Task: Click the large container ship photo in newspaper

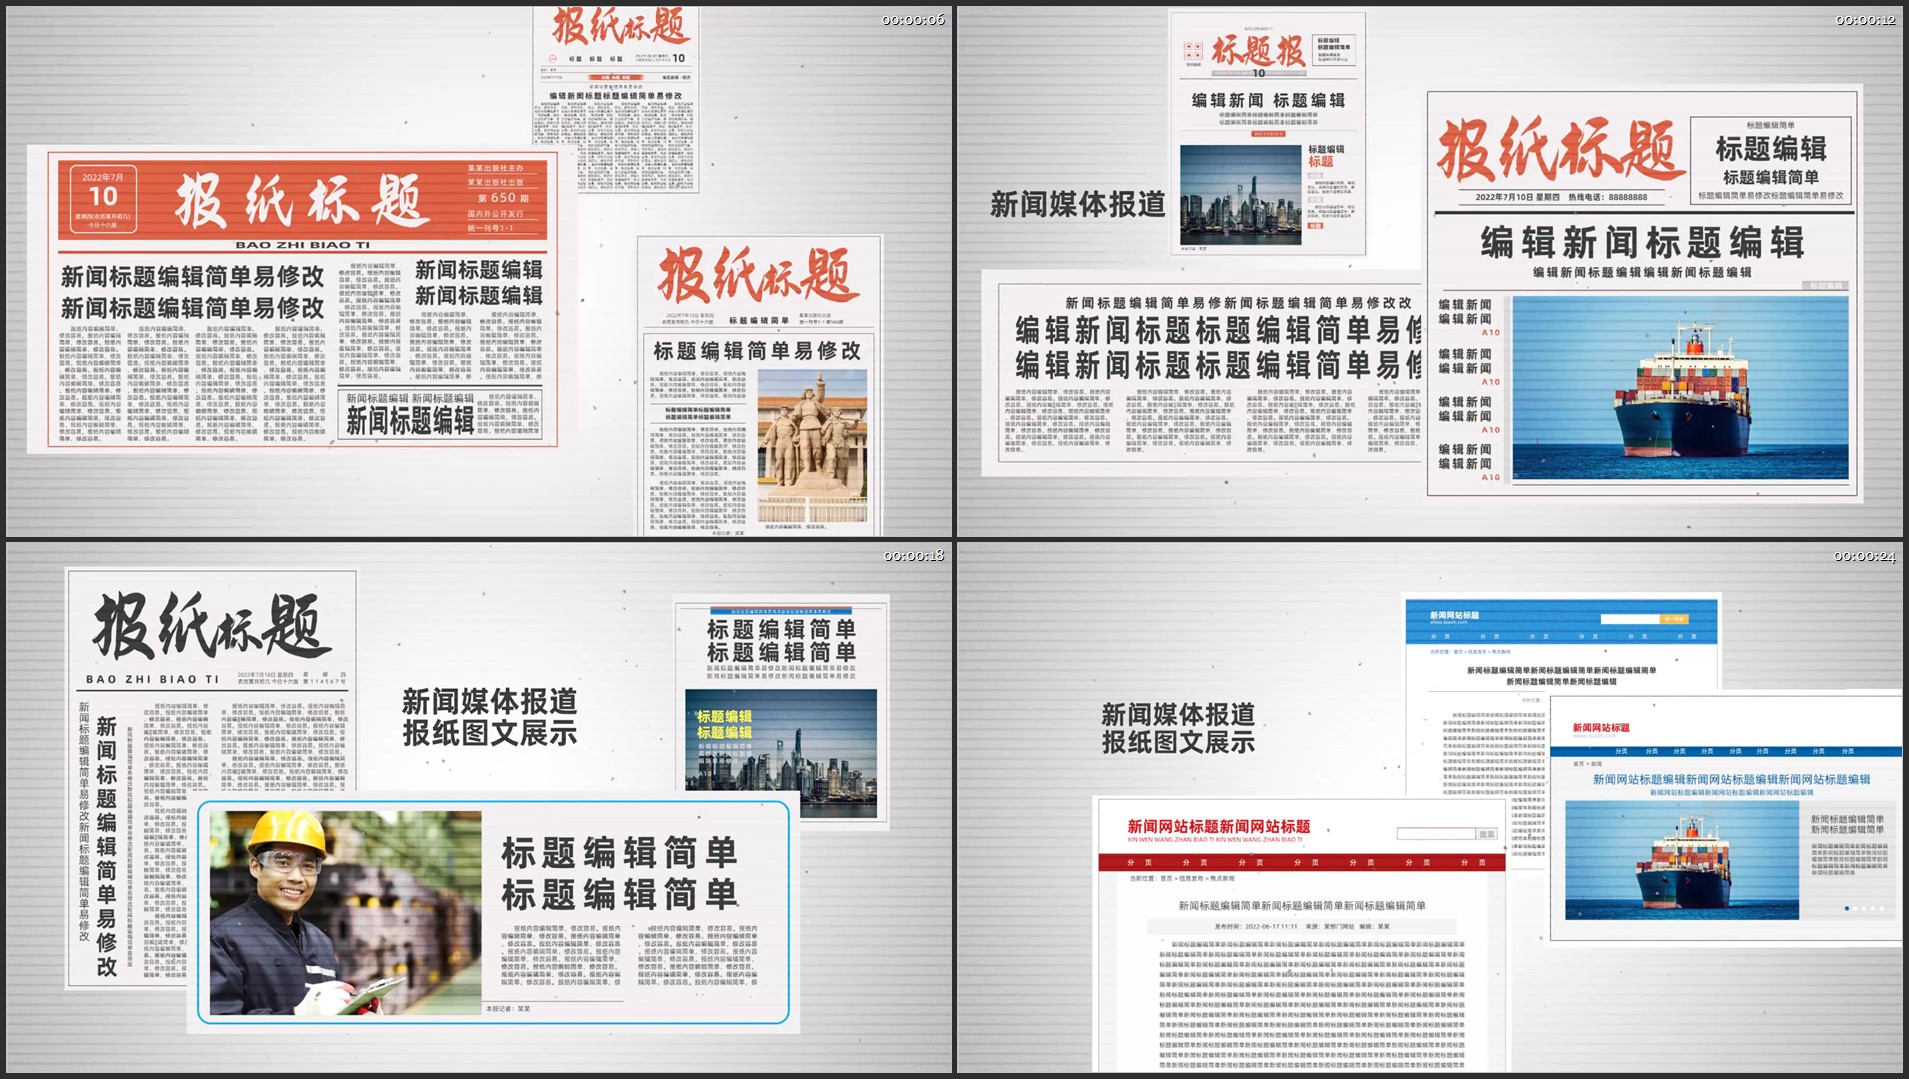Action: coord(1680,388)
